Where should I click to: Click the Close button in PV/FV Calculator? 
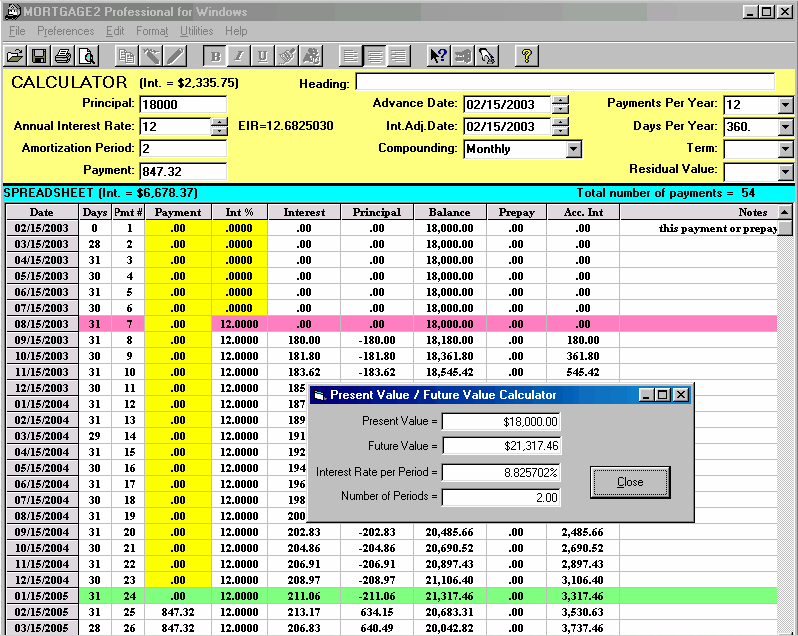point(630,482)
